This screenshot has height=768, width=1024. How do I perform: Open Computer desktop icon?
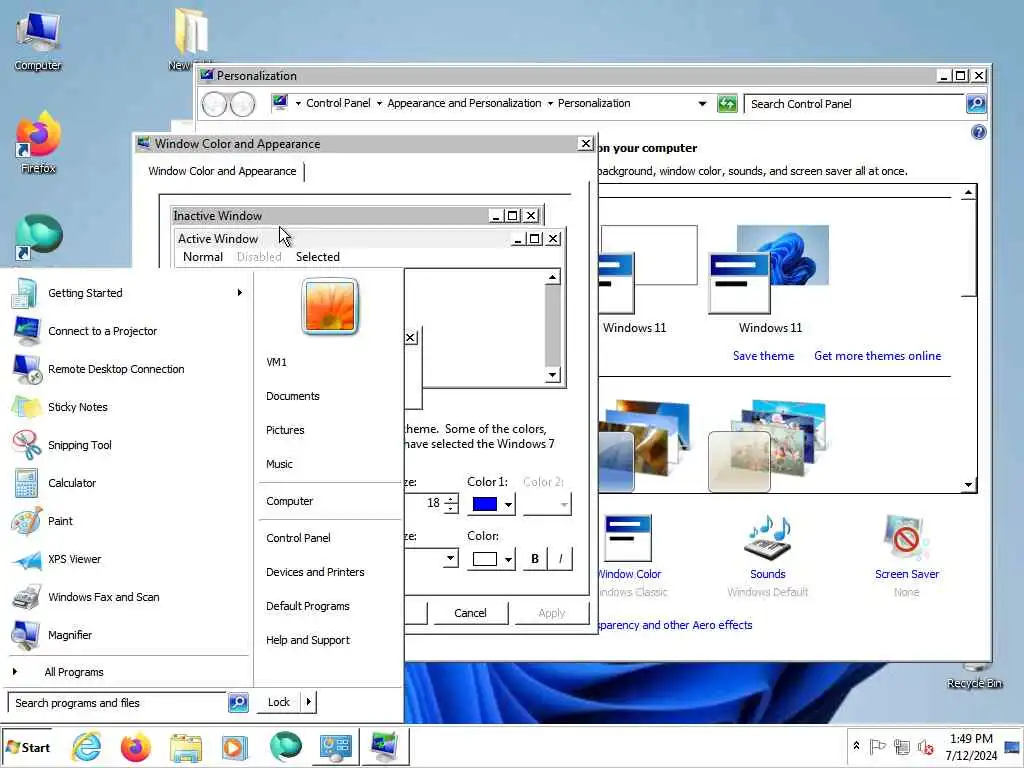tap(38, 41)
